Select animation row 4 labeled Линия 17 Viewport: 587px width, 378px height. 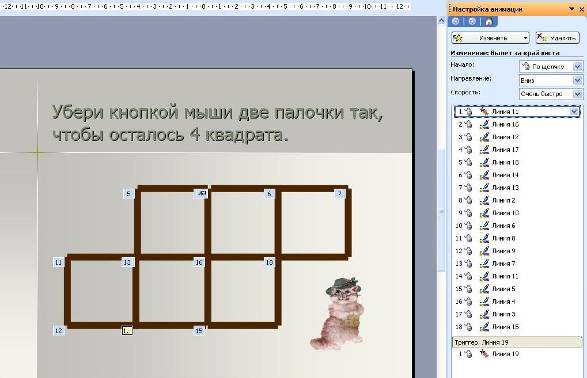(x=517, y=150)
